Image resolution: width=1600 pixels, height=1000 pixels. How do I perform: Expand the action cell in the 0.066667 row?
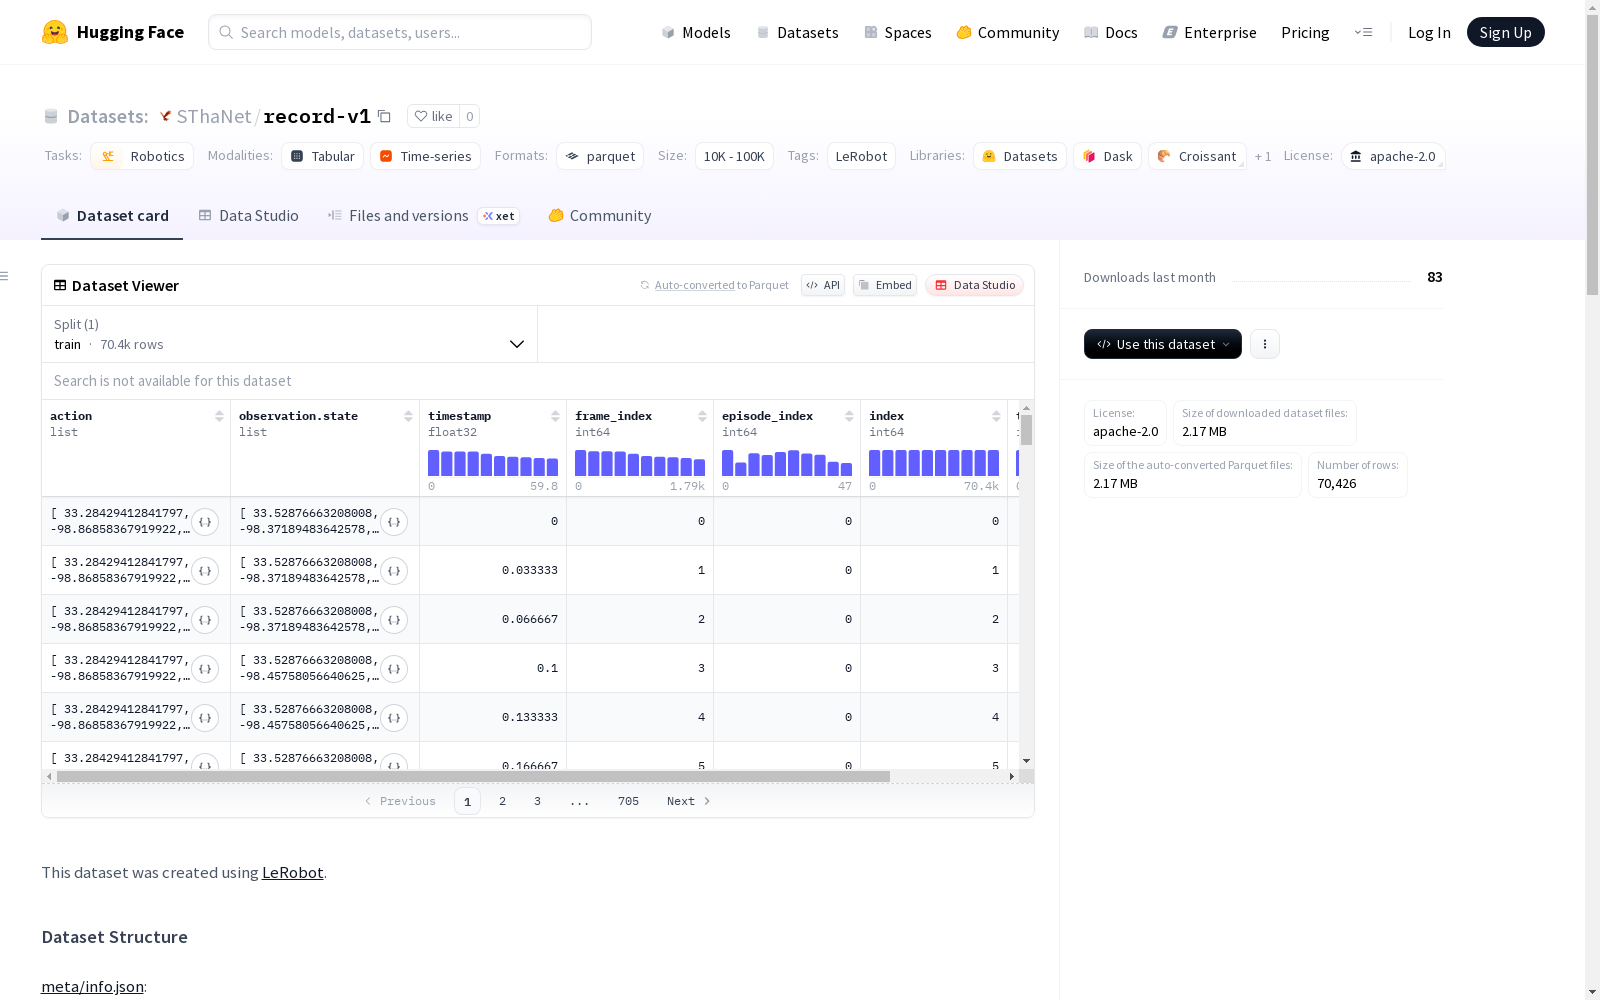point(205,619)
